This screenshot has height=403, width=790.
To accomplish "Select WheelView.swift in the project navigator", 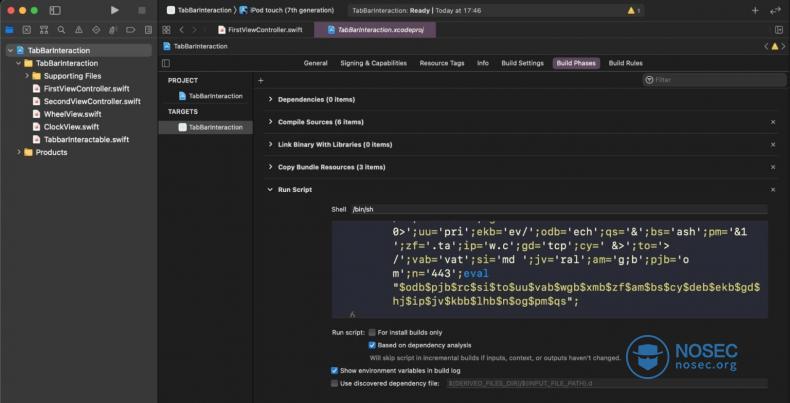I will pos(71,114).
